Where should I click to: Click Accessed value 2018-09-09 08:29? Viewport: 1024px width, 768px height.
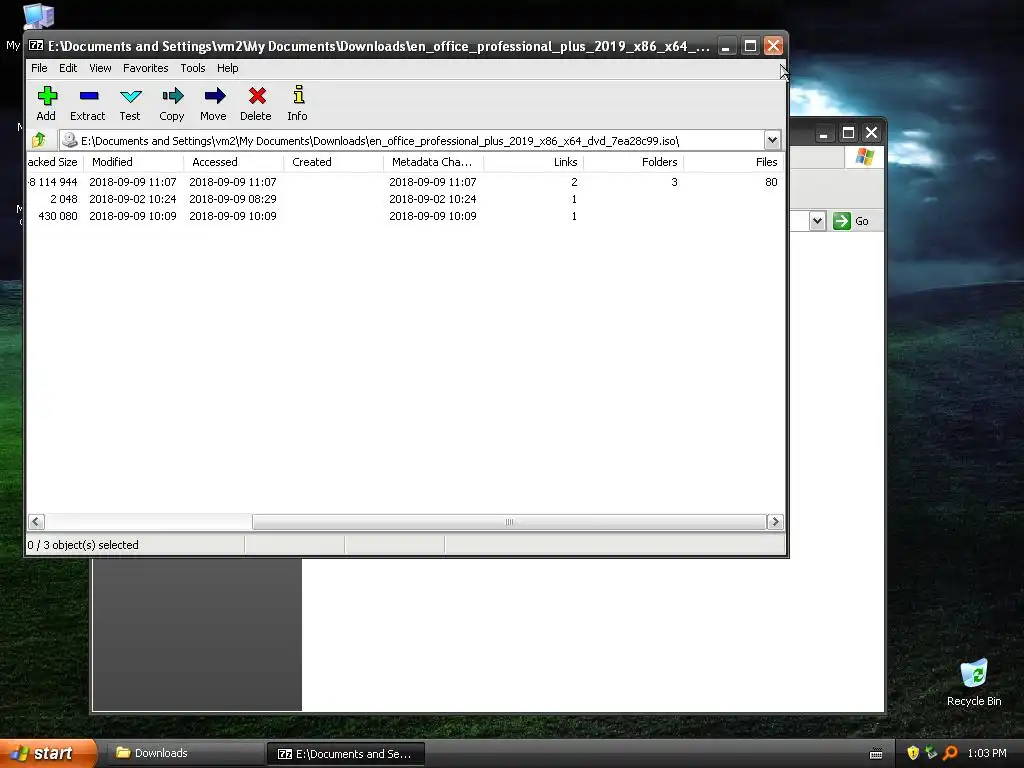tap(232, 199)
